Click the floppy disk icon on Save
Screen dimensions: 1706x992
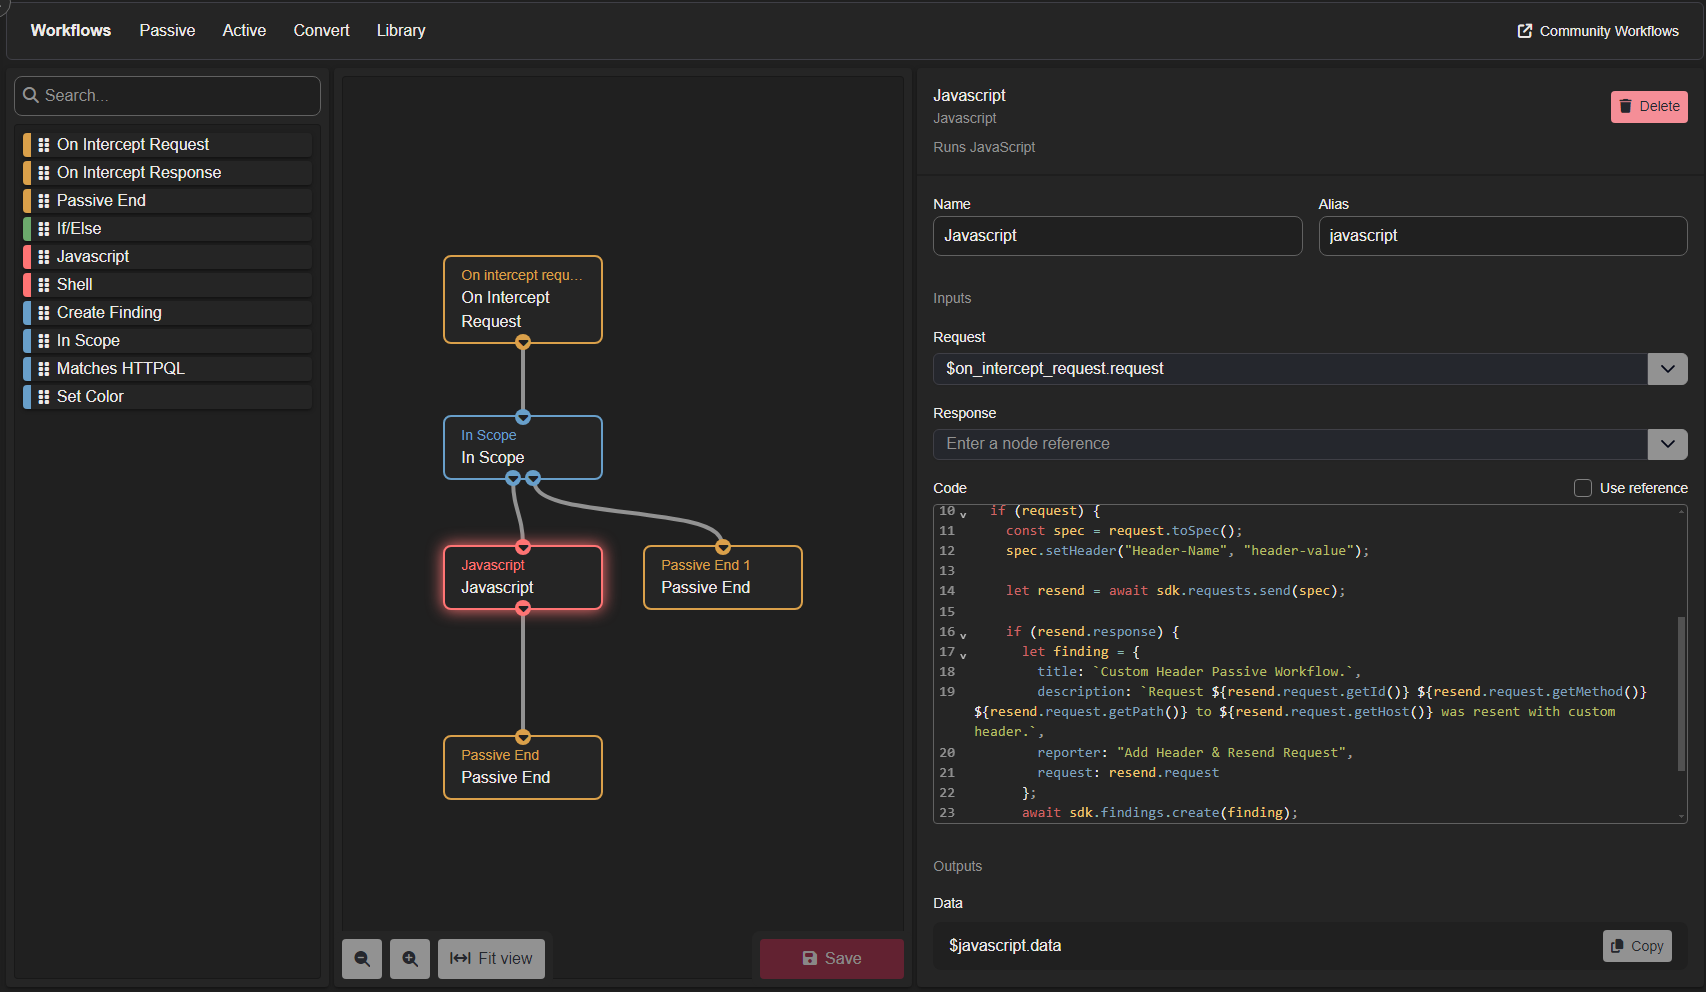click(x=810, y=958)
